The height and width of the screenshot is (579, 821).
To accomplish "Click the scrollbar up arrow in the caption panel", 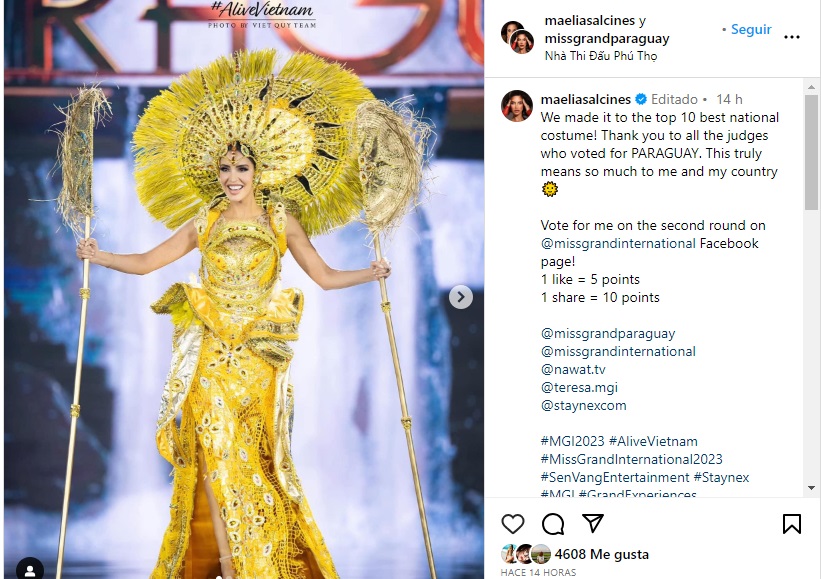I will click(x=811, y=87).
